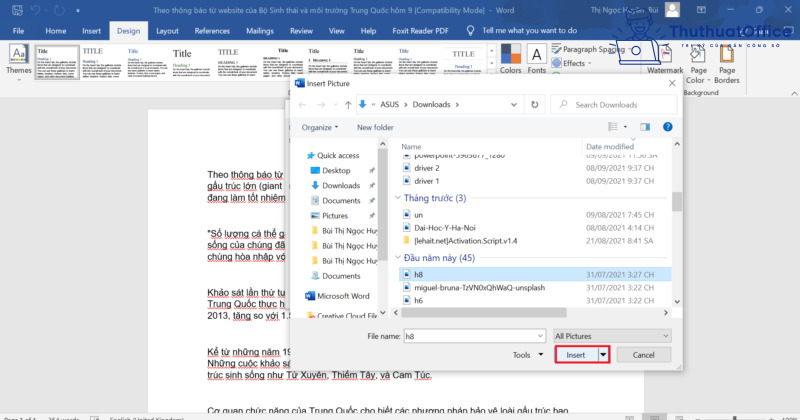Switch to the References ribbon tab
Screen dimensions: 800x420
click(211, 31)
